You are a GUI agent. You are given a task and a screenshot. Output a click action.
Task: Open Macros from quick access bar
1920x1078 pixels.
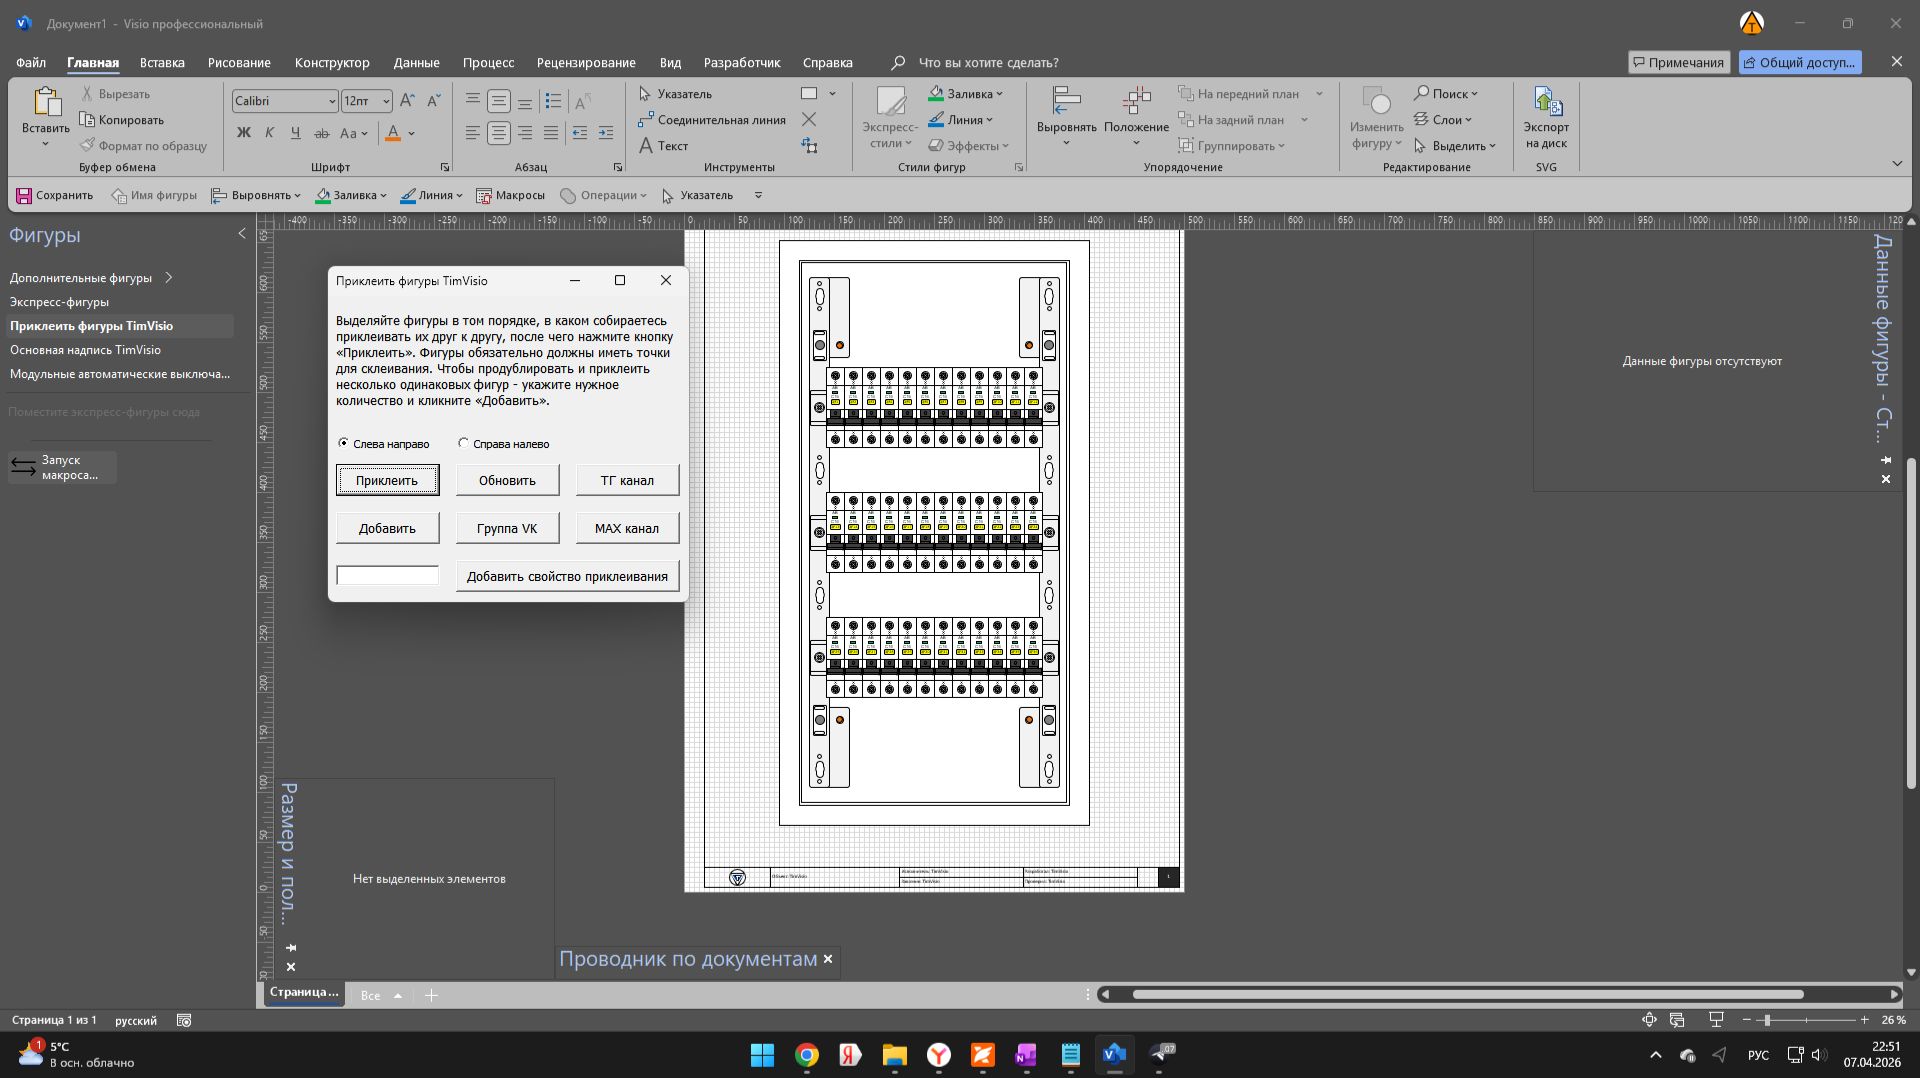pyautogui.click(x=510, y=195)
